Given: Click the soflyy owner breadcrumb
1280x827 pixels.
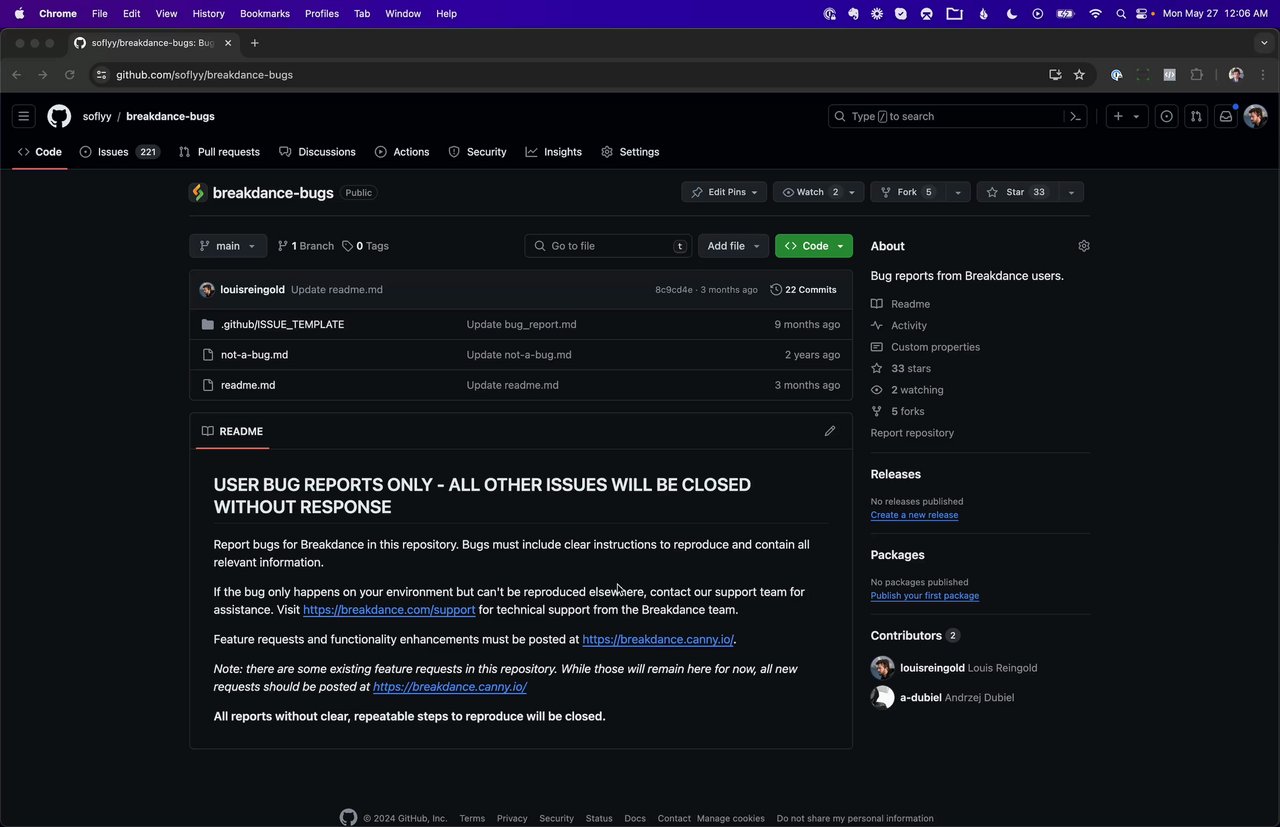Looking at the screenshot, I should (97, 116).
